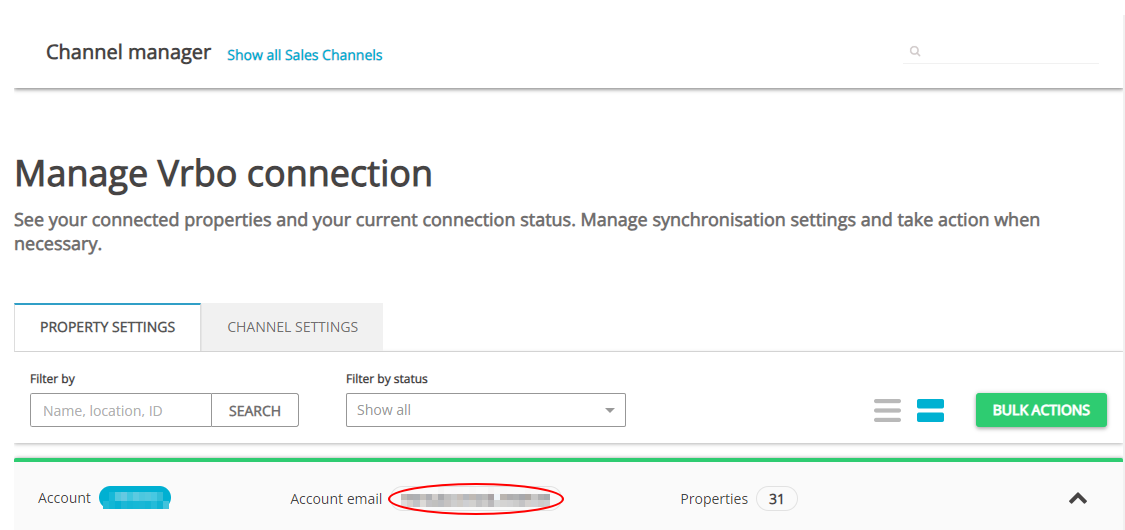
Task: Click the Account email label
Action: click(336, 499)
